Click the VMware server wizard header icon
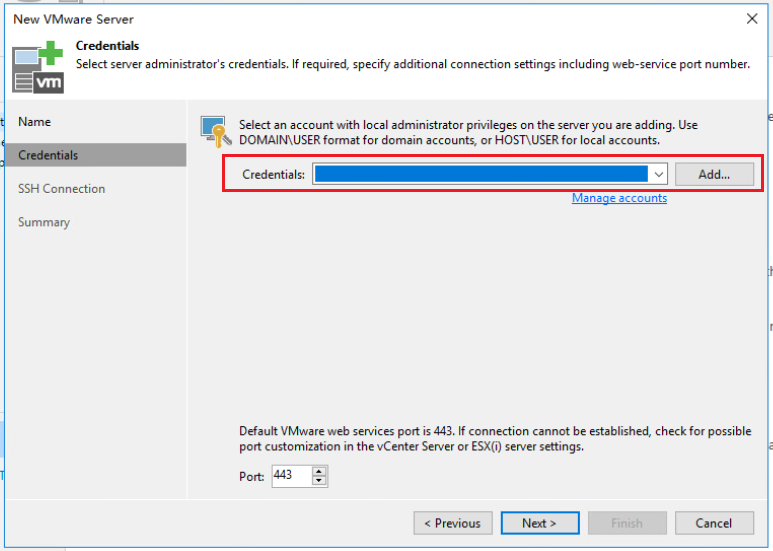The width and height of the screenshot is (773, 551). click(x=38, y=68)
